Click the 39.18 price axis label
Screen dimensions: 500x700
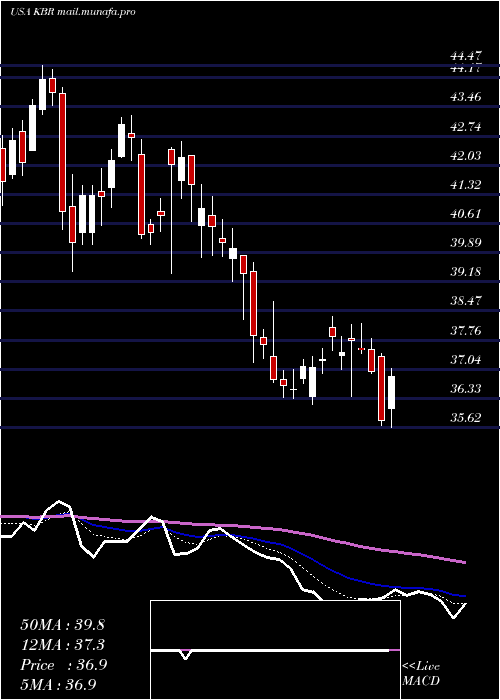[x=466, y=272]
